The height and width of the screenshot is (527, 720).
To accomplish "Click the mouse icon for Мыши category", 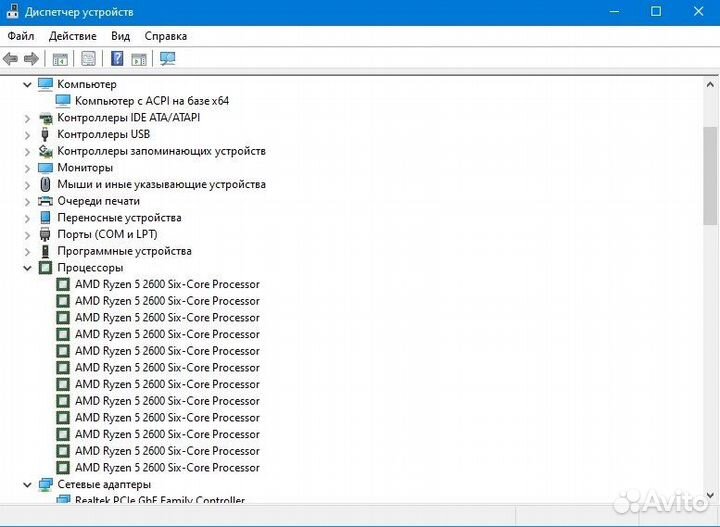I will pyautogui.click(x=45, y=185).
